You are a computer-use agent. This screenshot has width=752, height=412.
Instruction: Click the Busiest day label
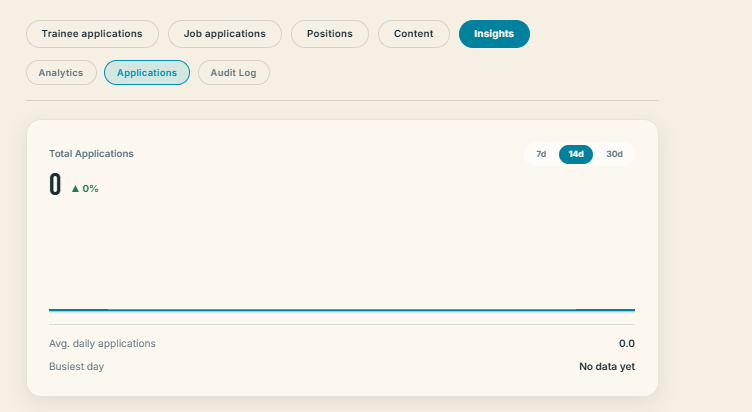[x=76, y=367]
